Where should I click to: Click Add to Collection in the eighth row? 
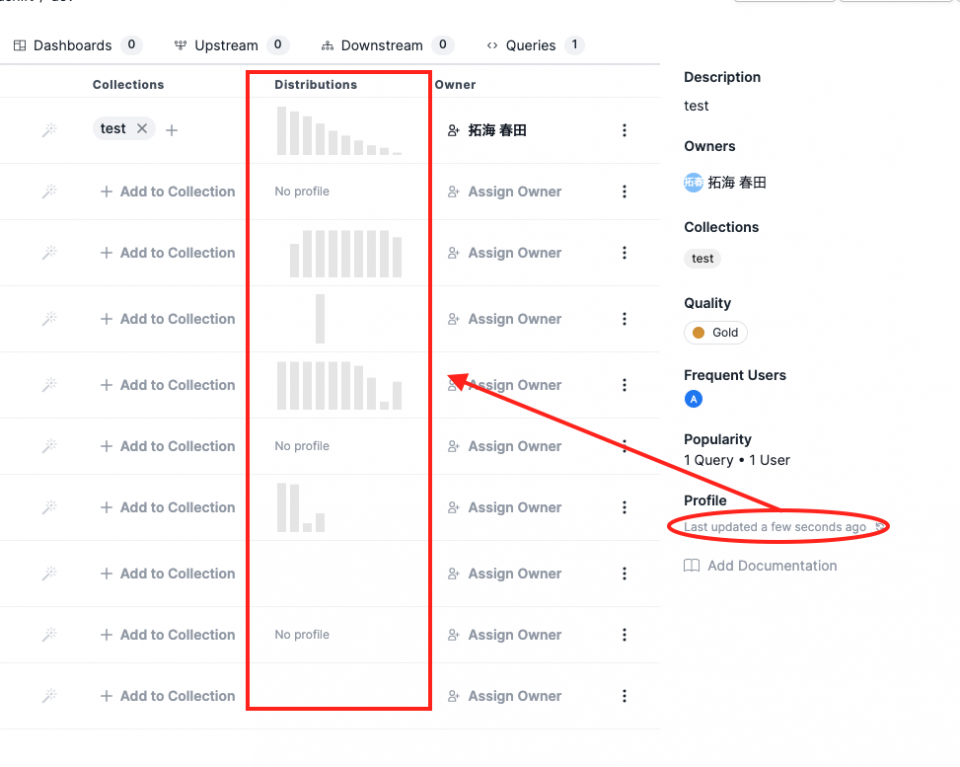[168, 574]
